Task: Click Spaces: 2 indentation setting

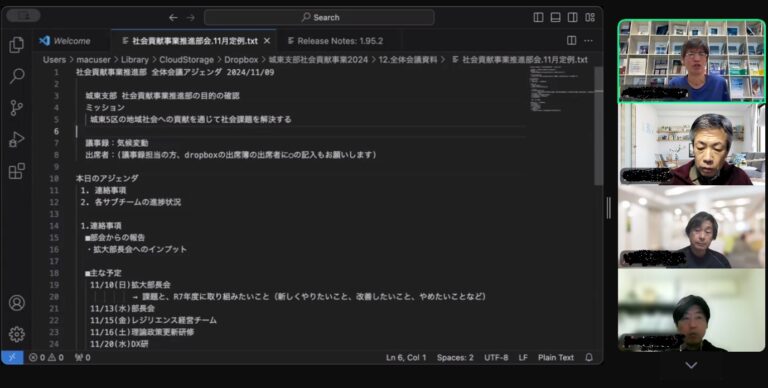Action: (x=455, y=358)
